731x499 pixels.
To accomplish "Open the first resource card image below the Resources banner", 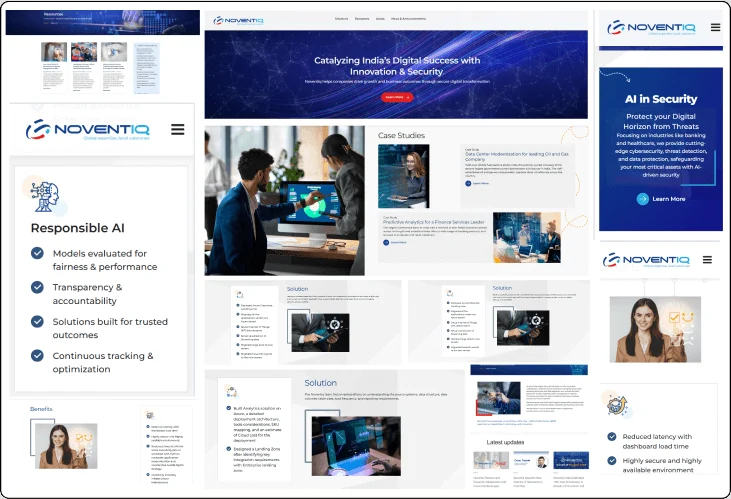I will tap(54, 52).
